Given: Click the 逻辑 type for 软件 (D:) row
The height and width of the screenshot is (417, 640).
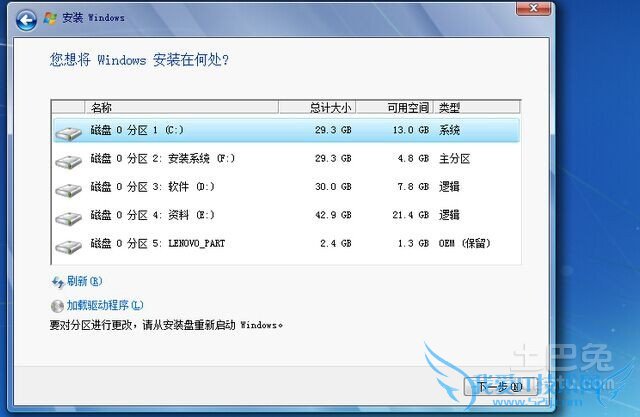Looking at the screenshot, I should point(449,186).
